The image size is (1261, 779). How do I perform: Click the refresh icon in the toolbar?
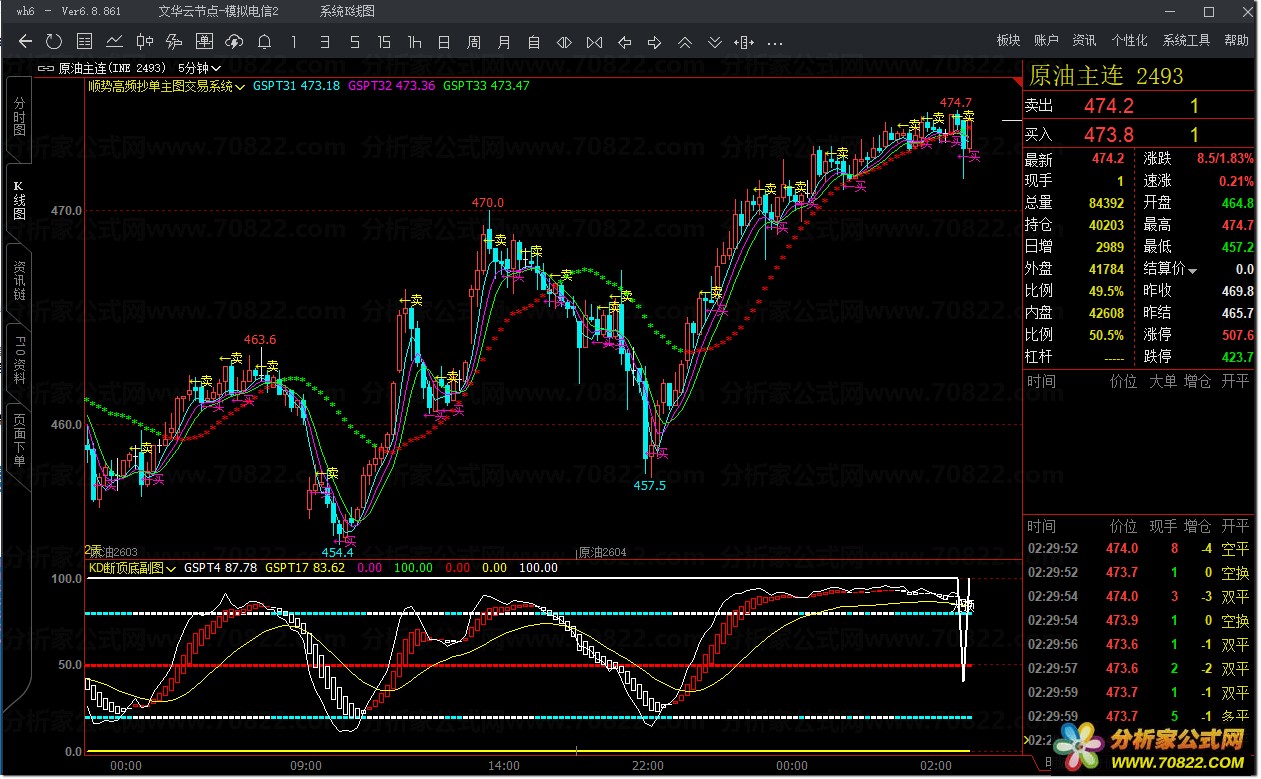pos(54,41)
